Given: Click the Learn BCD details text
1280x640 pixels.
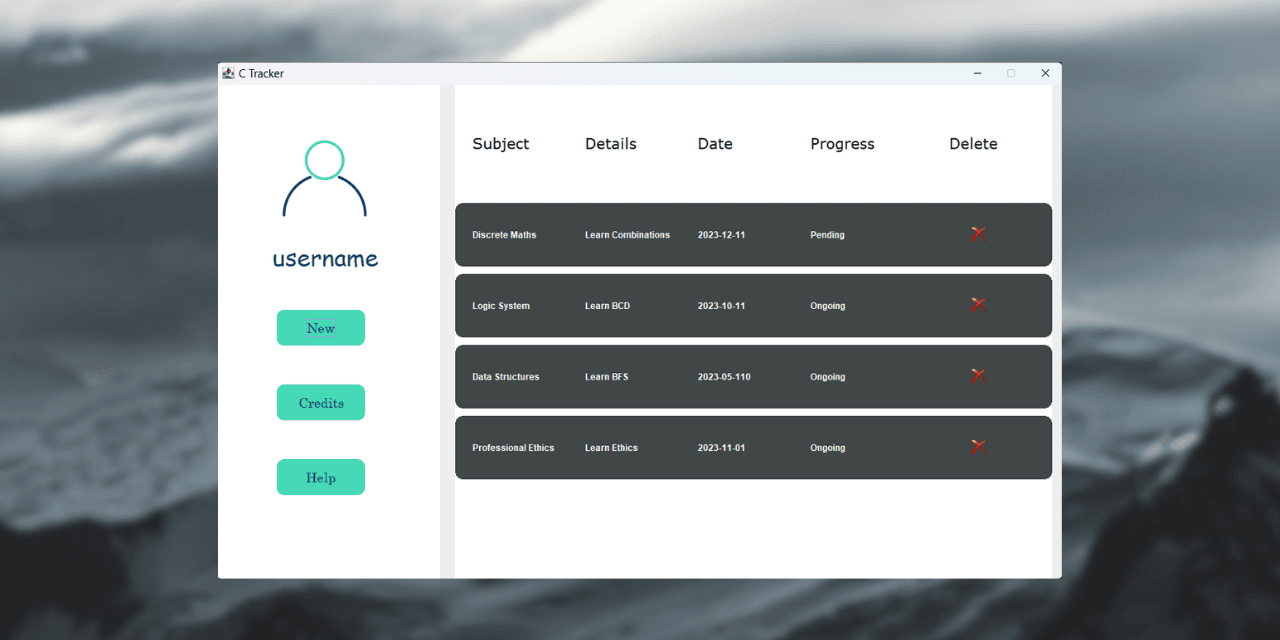Looking at the screenshot, I should click(x=607, y=306).
